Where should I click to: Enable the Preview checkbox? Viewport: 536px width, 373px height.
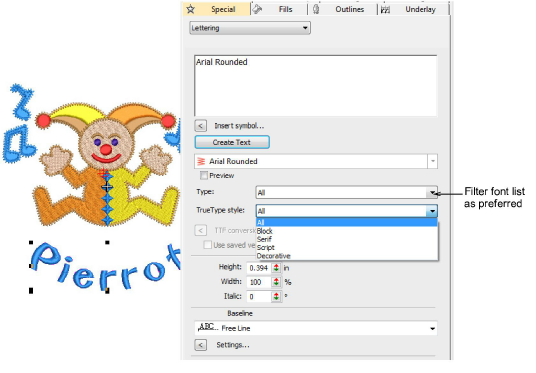coord(204,176)
